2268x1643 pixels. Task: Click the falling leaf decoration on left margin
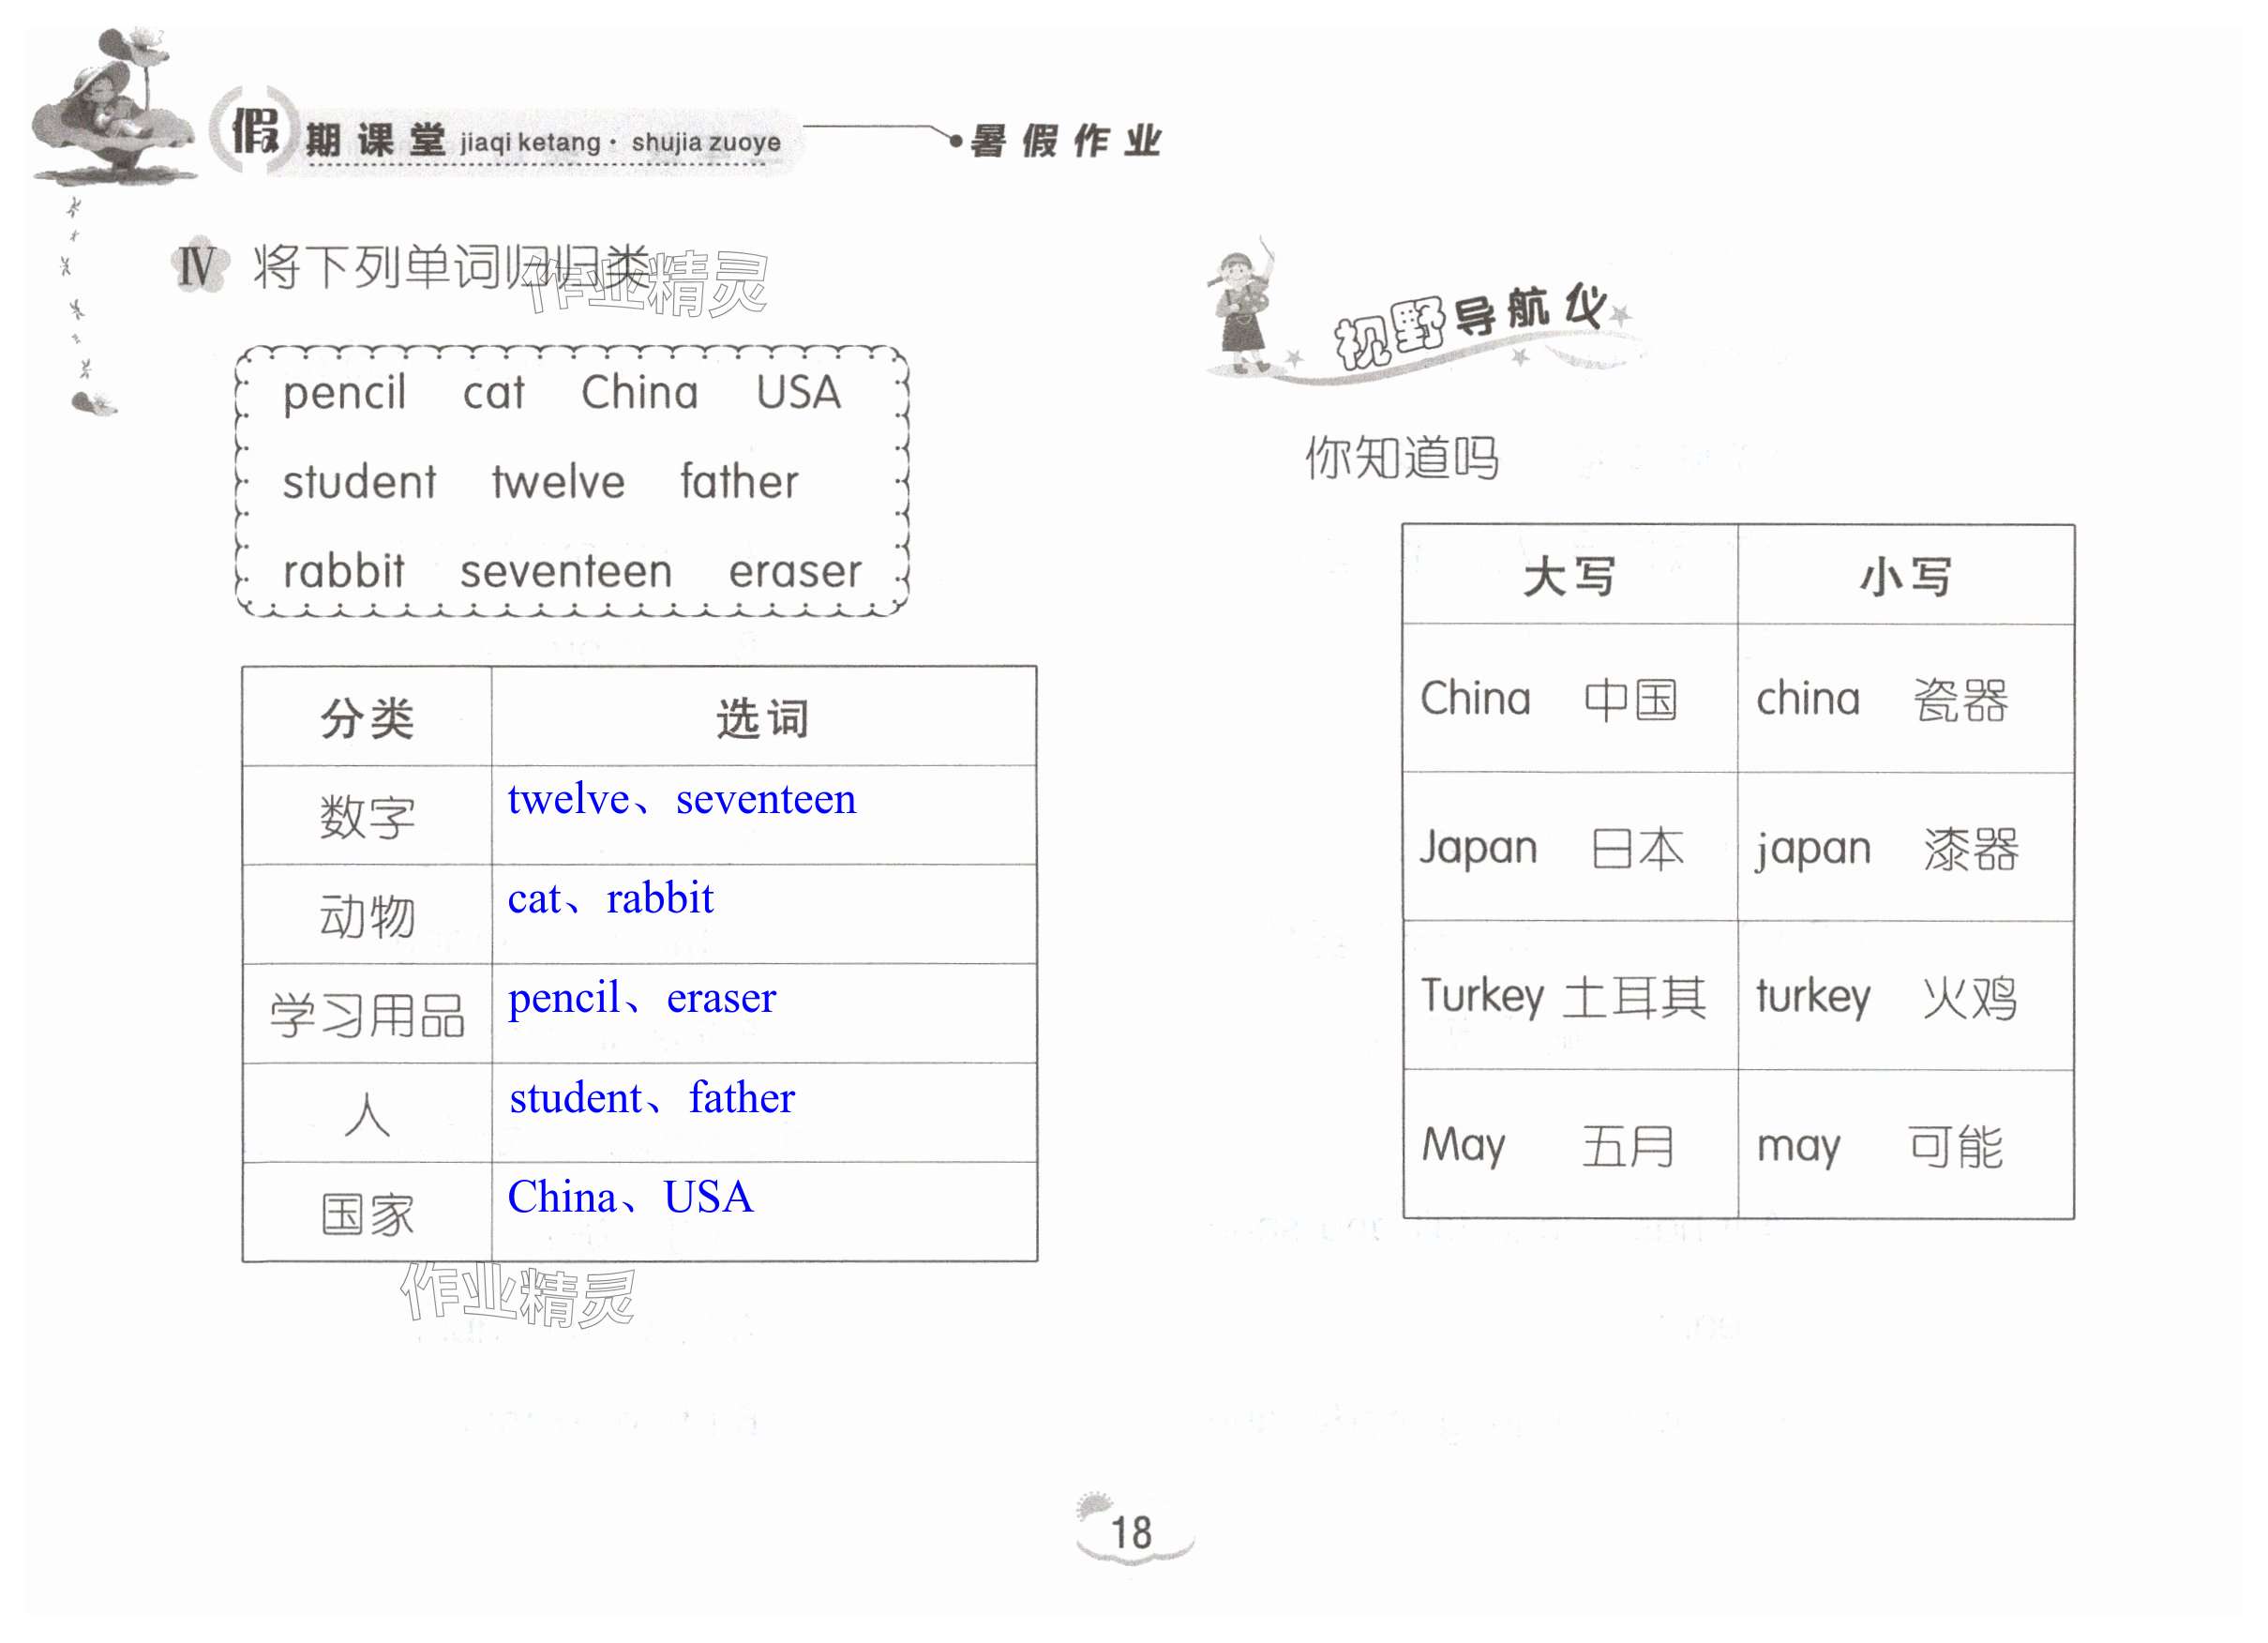point(92,403)
